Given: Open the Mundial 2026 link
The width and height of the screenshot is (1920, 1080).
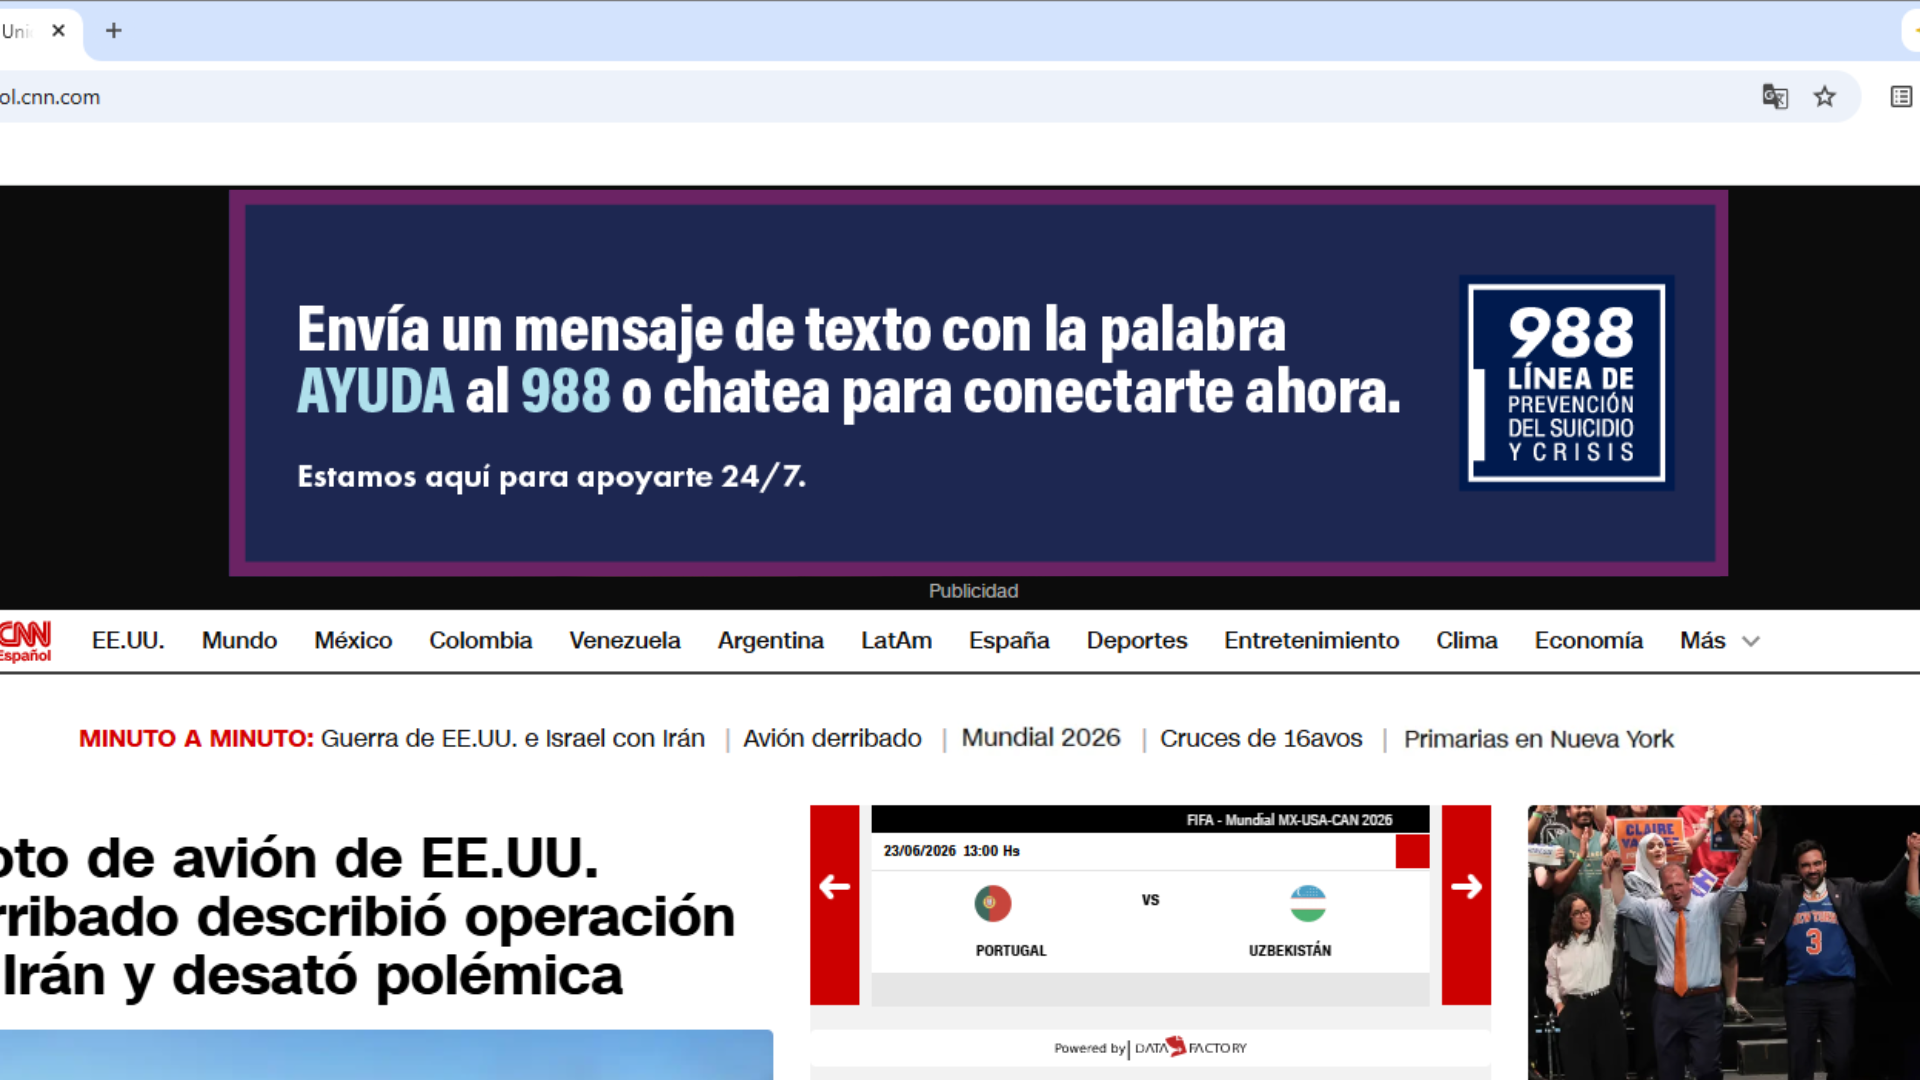Looking at the screenshot, I should point(1041,738).
